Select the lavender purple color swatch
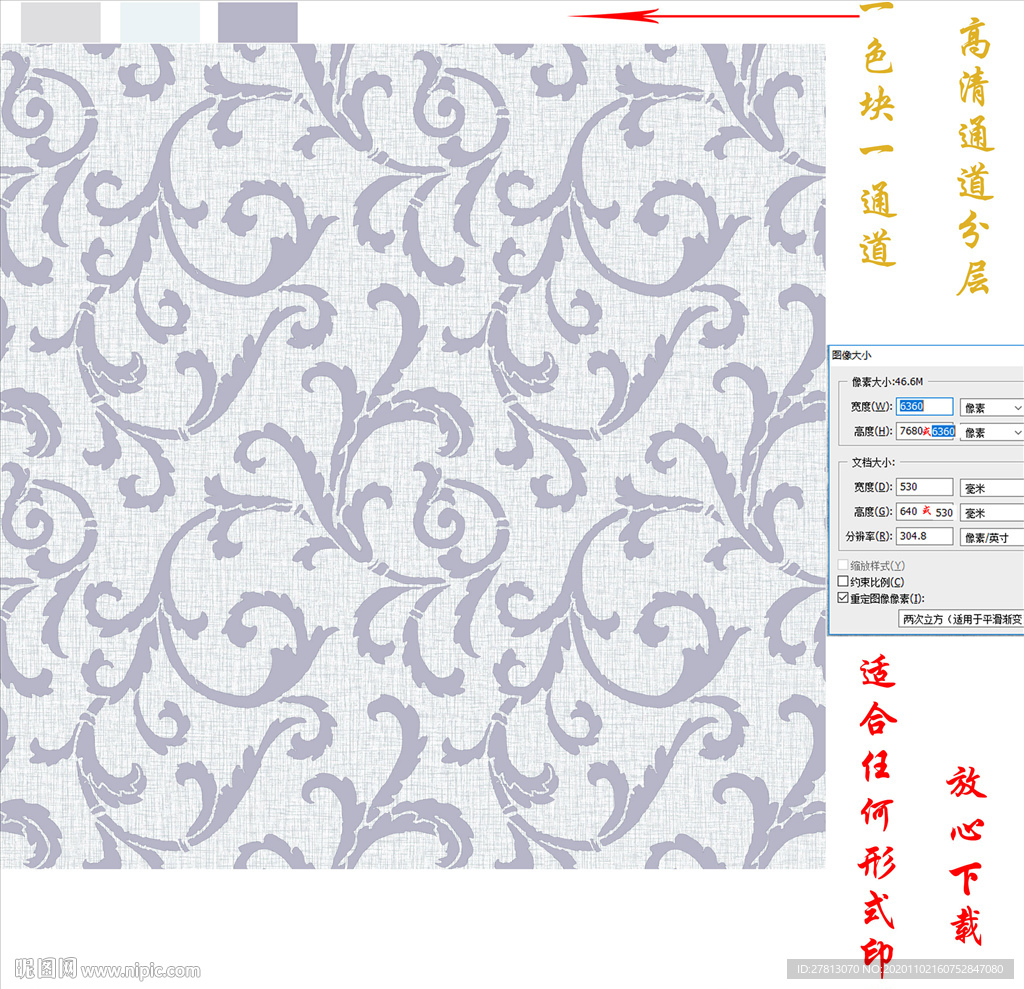Image resolution: width=1024 pixels, height=989 pixels. 258,22
